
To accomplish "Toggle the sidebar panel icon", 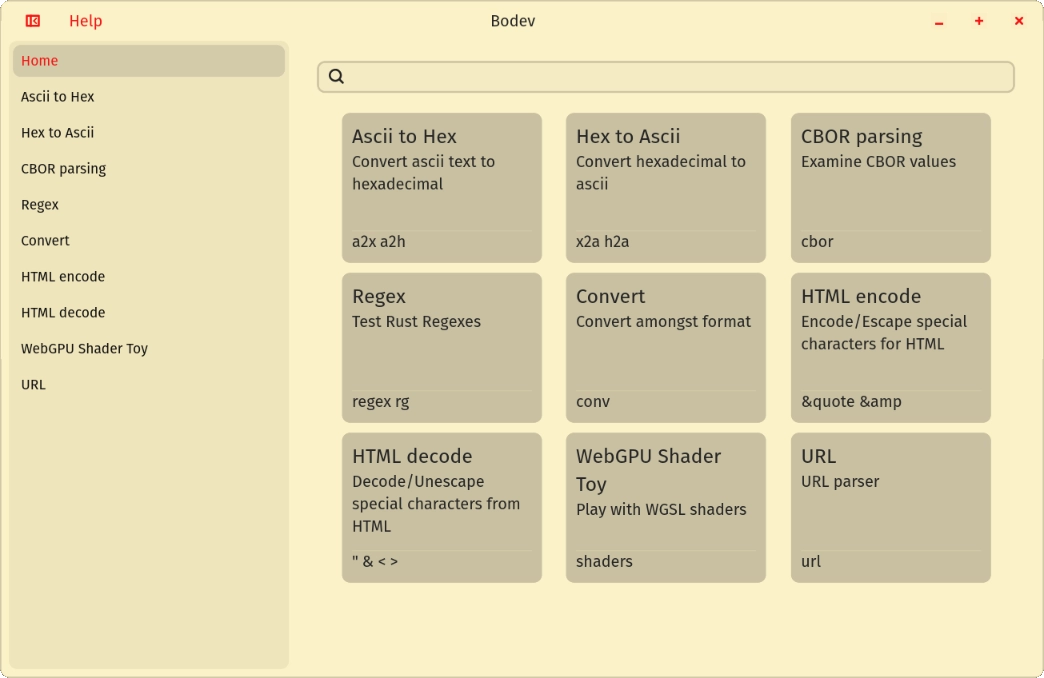I will coord(33,21).
